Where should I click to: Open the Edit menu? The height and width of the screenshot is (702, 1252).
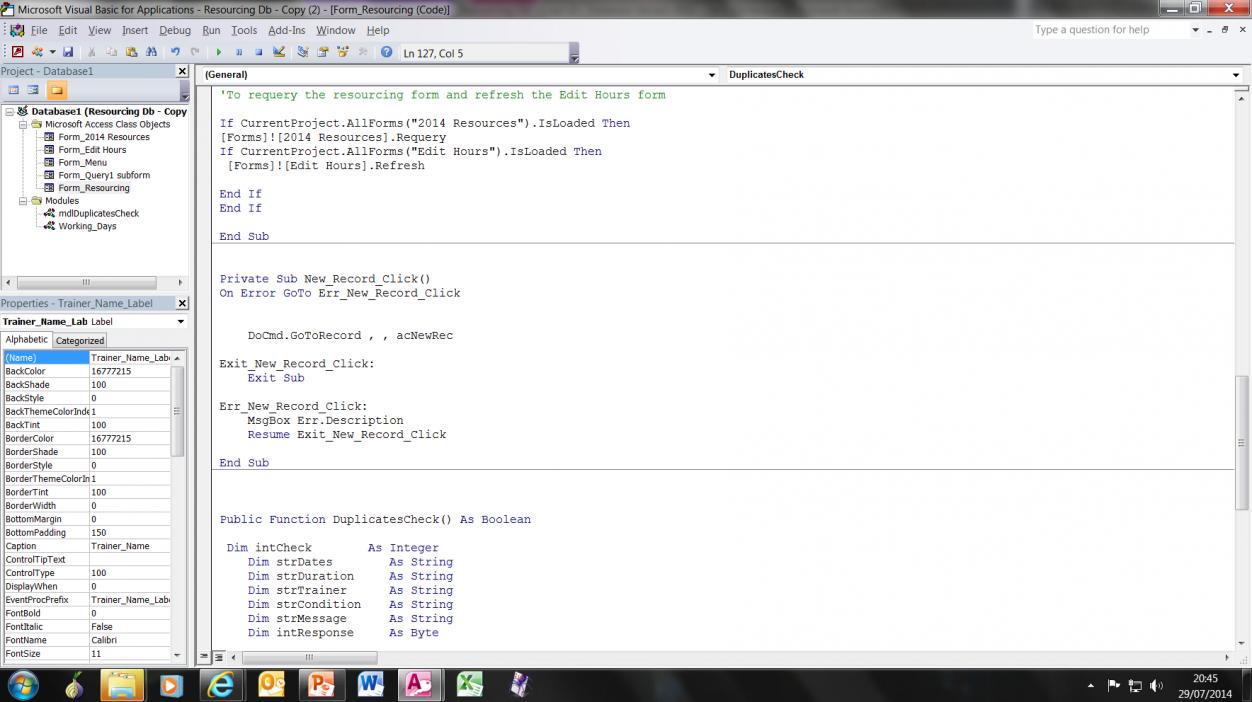click(67, 30)
